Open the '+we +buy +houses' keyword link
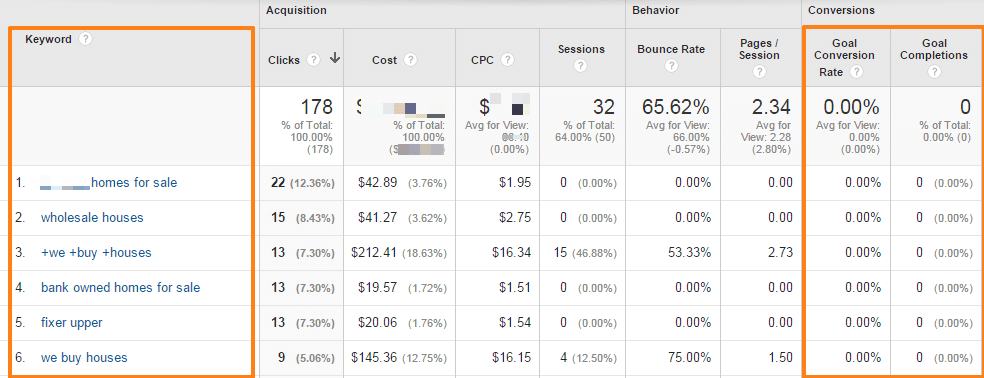 pos(96,253)
